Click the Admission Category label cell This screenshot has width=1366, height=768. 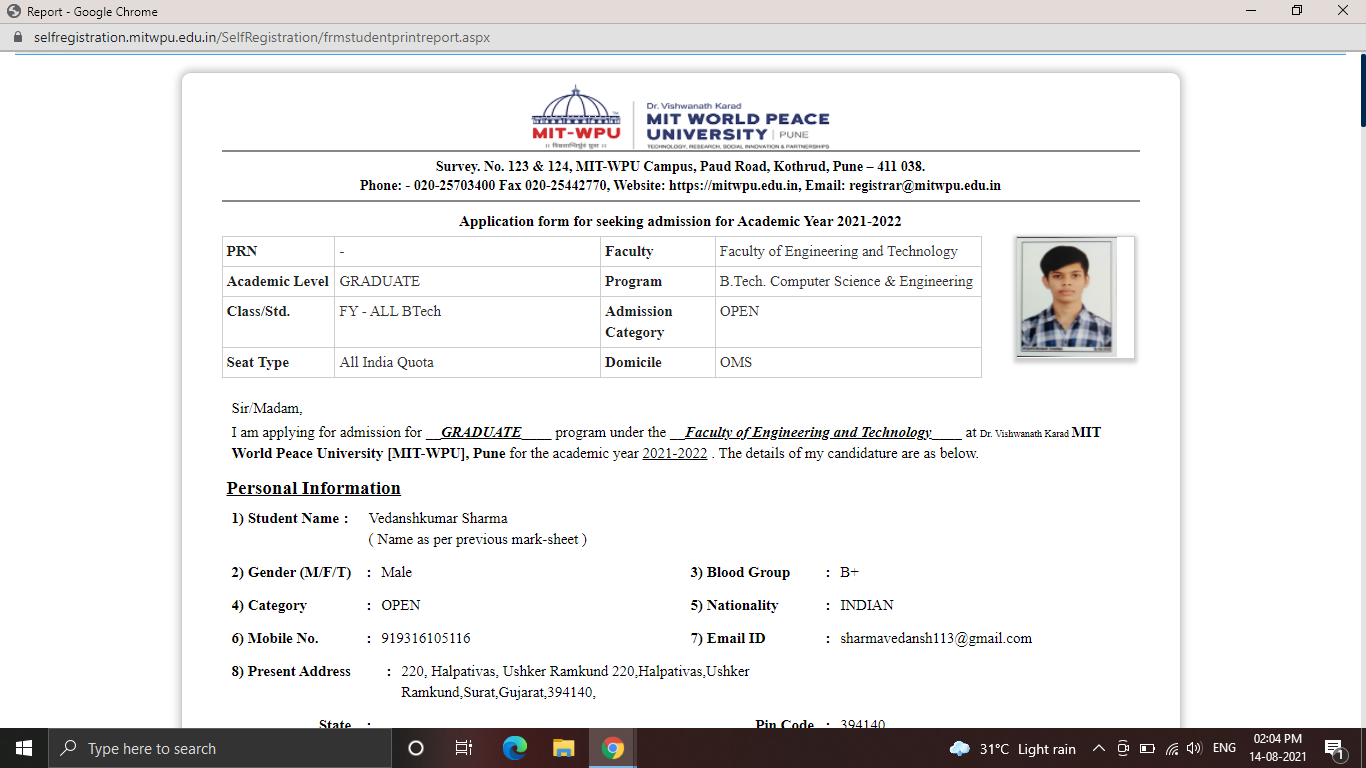[657, 322]
